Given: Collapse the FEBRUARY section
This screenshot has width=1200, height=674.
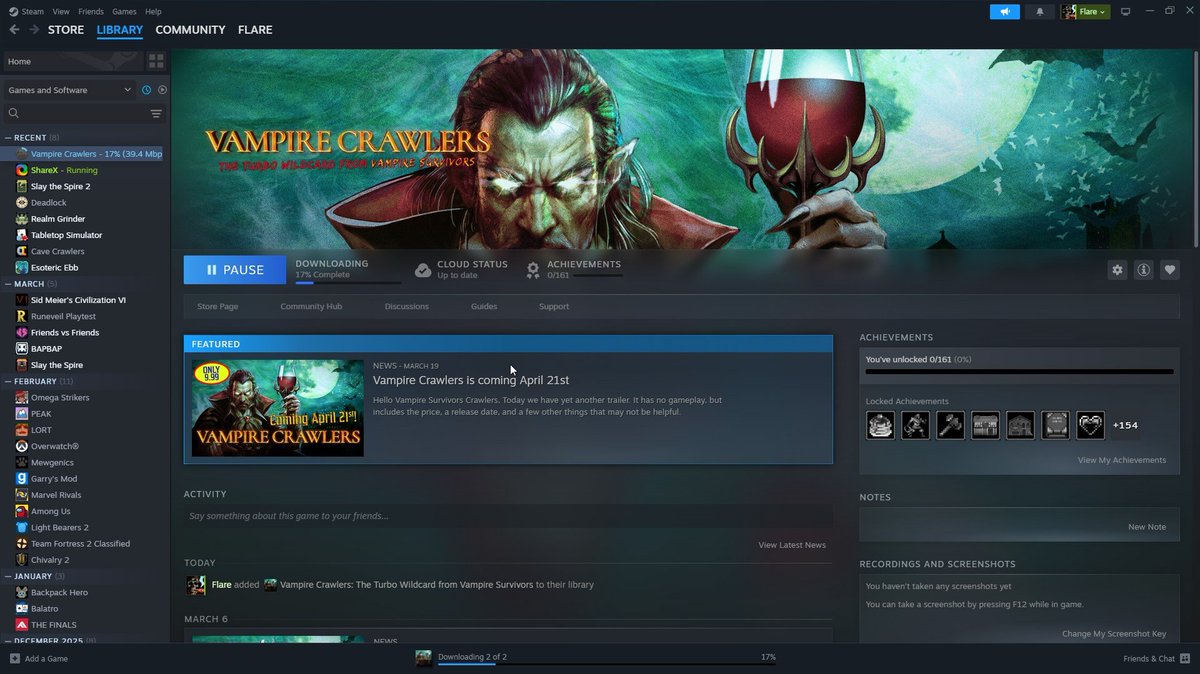Looking at the screenshot, I should (x=8, y=381).
